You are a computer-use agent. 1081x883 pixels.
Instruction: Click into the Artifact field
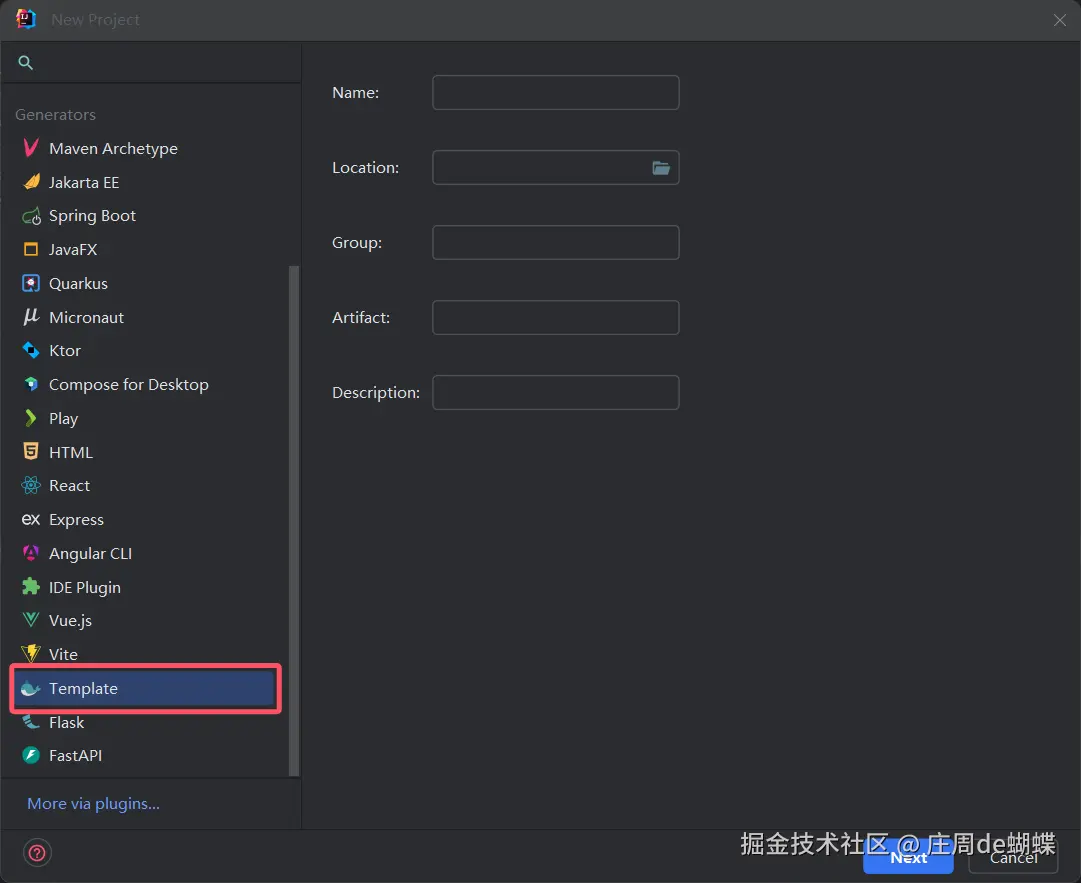[556, 318]
